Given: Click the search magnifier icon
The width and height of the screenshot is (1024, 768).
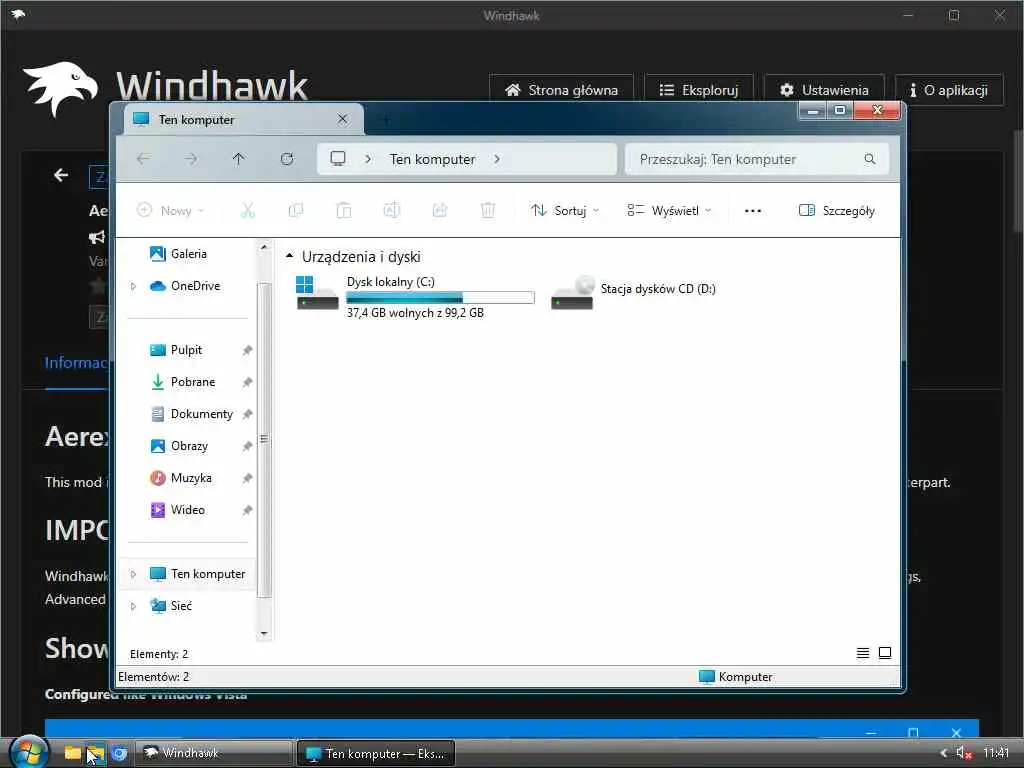Looking at the screenshot, I should (870, 159).
